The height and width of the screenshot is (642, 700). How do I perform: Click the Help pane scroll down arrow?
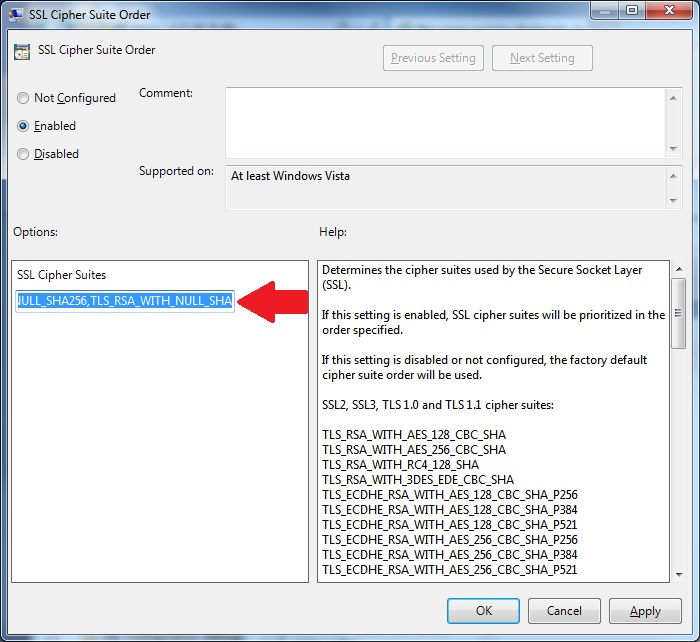click(678, 573)
